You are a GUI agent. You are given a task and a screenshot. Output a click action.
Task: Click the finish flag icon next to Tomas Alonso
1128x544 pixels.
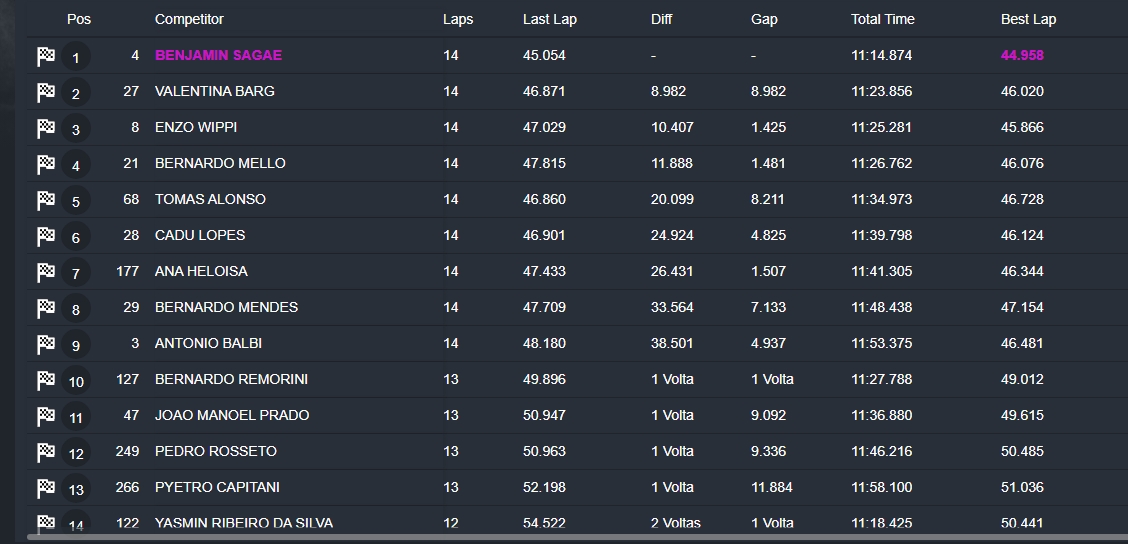46,200
